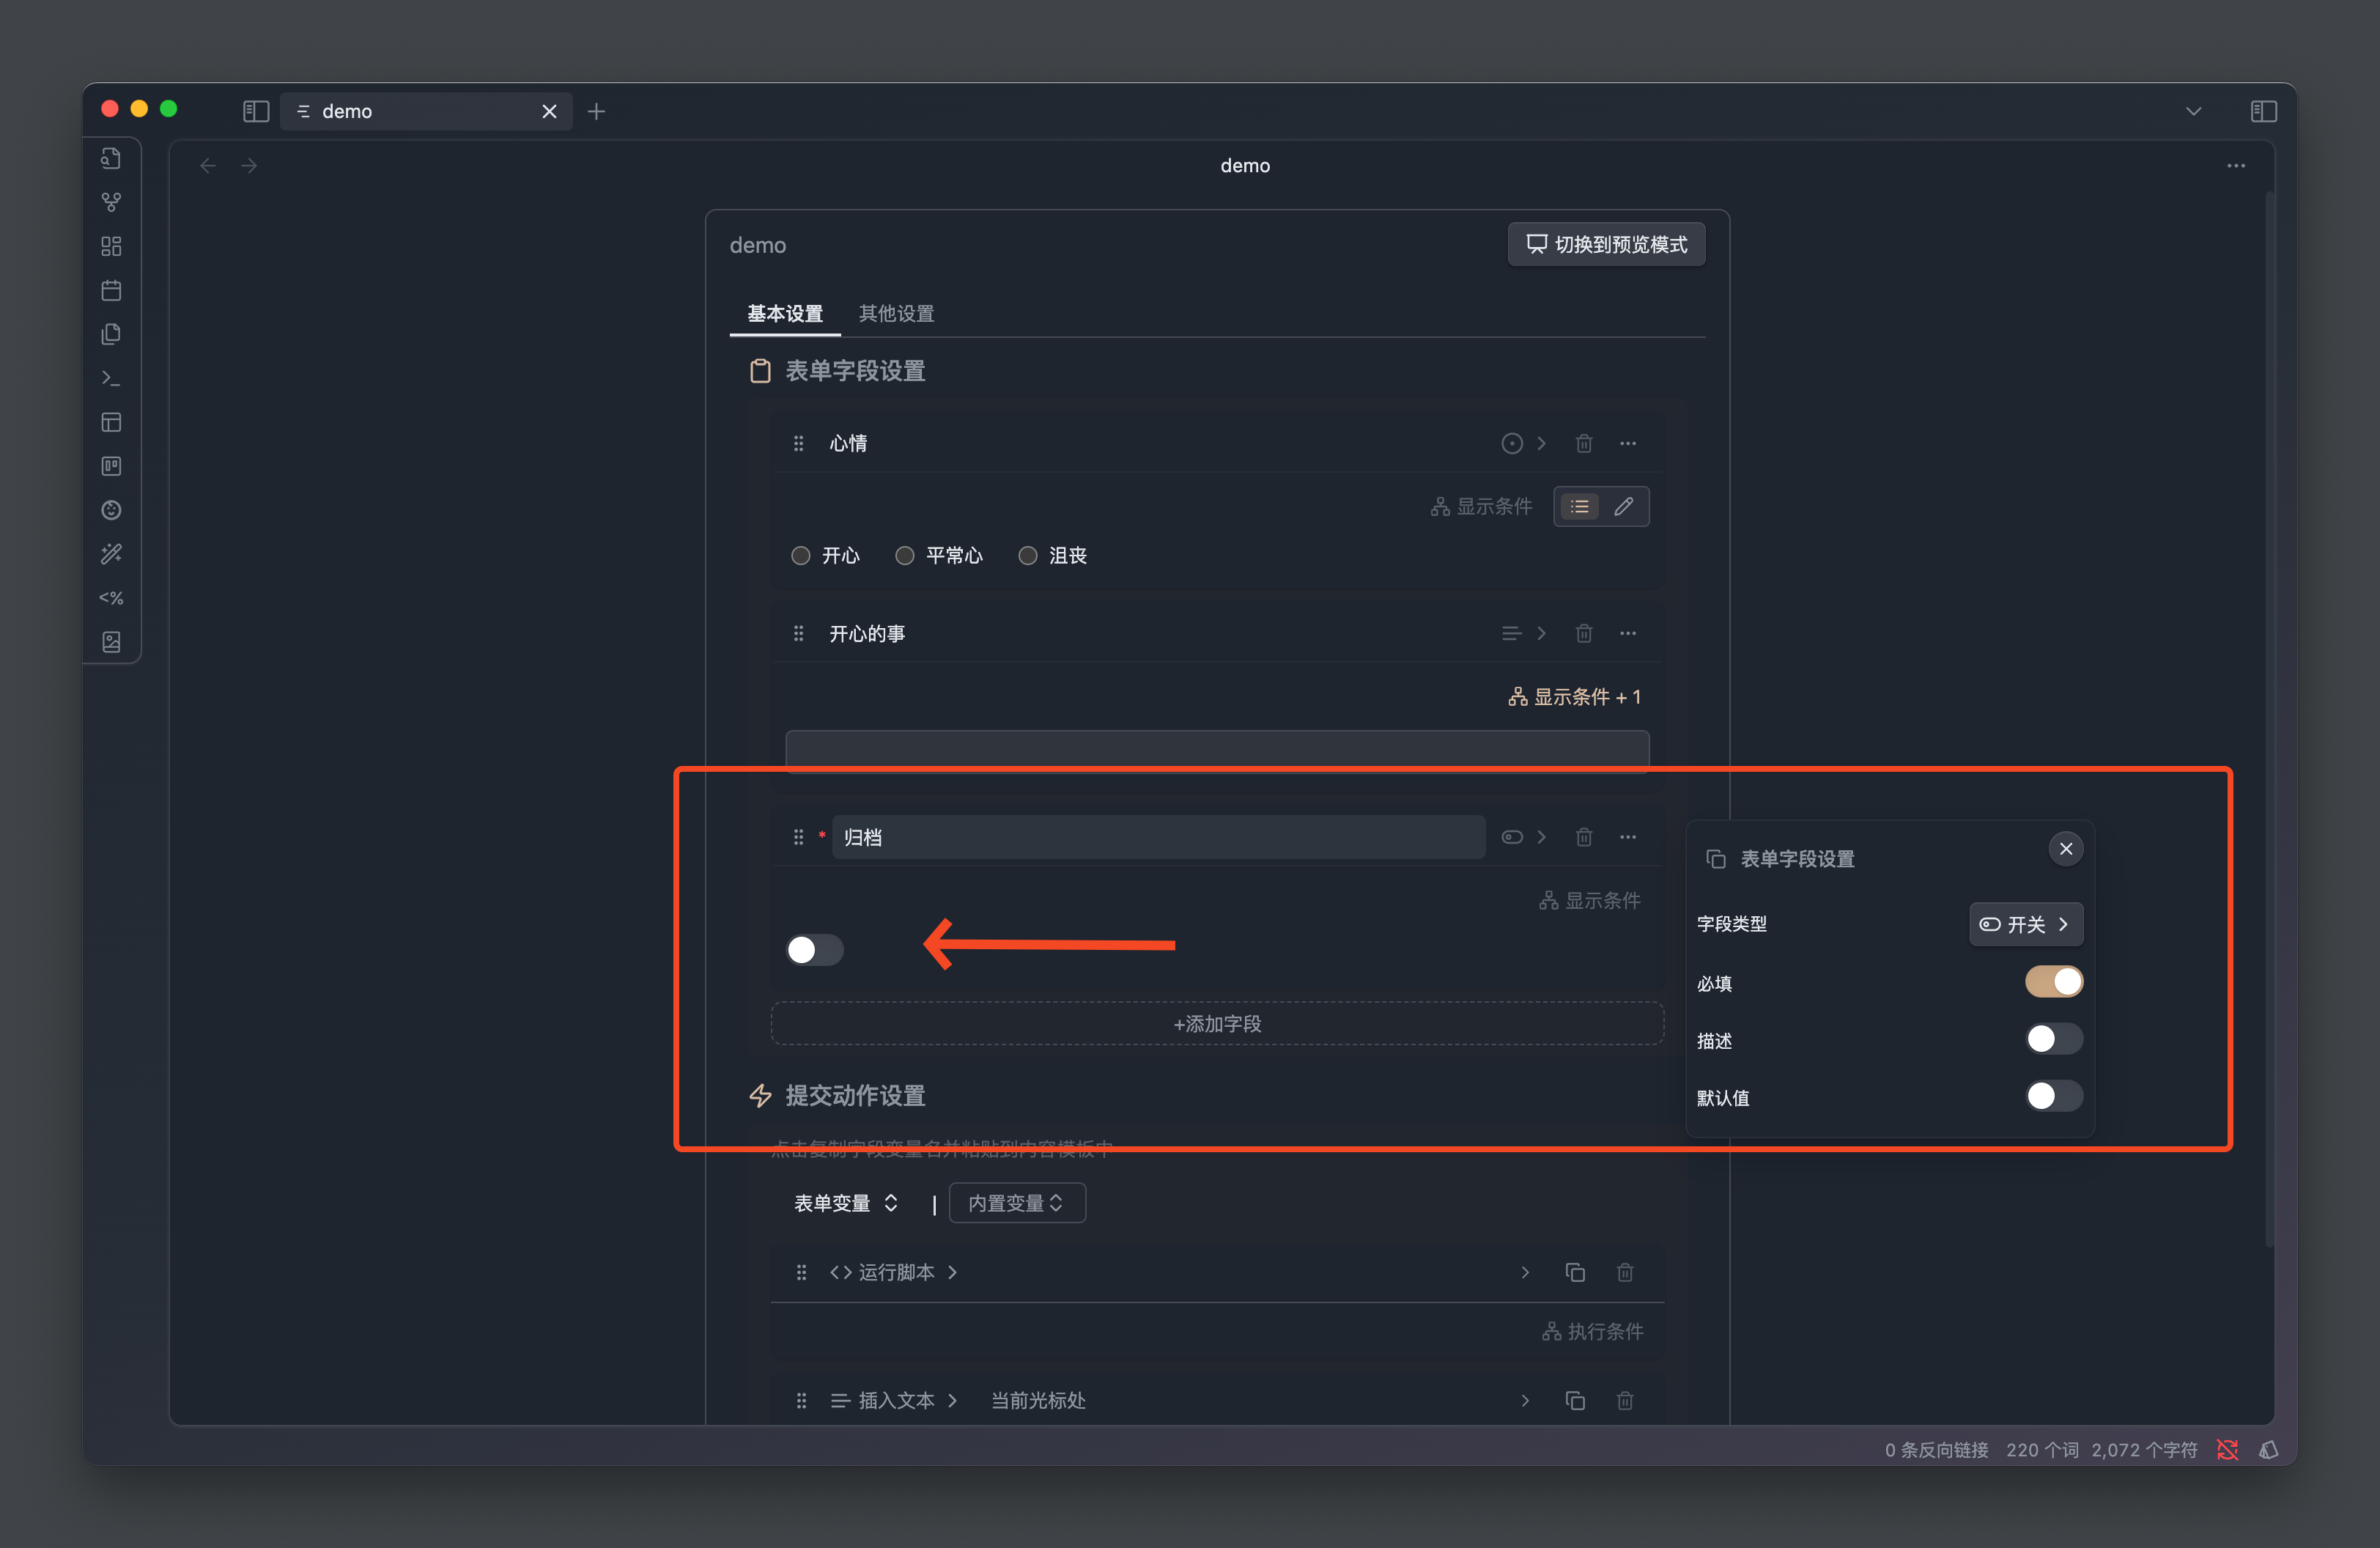The height and width of the screenshot is (1548, 2380).
Task: Click the +添加字段 button
Action: point(1217,1023)
